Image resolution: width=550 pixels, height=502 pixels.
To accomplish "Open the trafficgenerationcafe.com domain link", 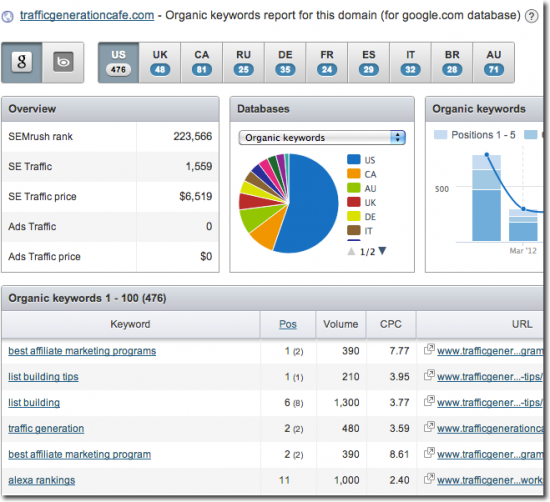I will (x=87, y=15).
